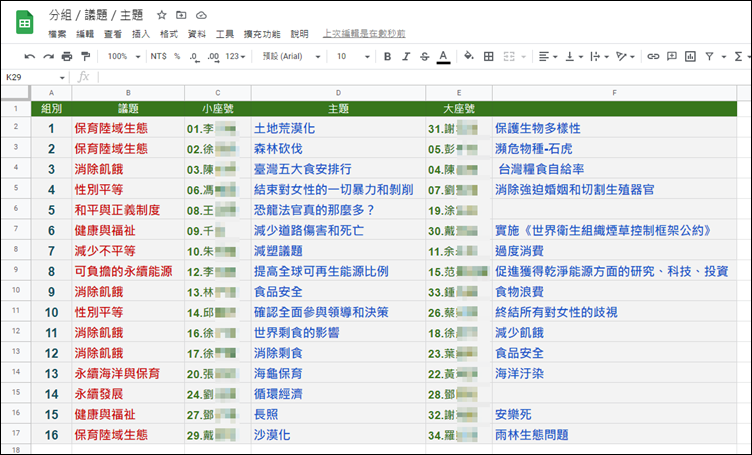752x455 pixels.
Task: Select cell 恐龍法官真的那麼多？
Action: (x=338, y=210)
